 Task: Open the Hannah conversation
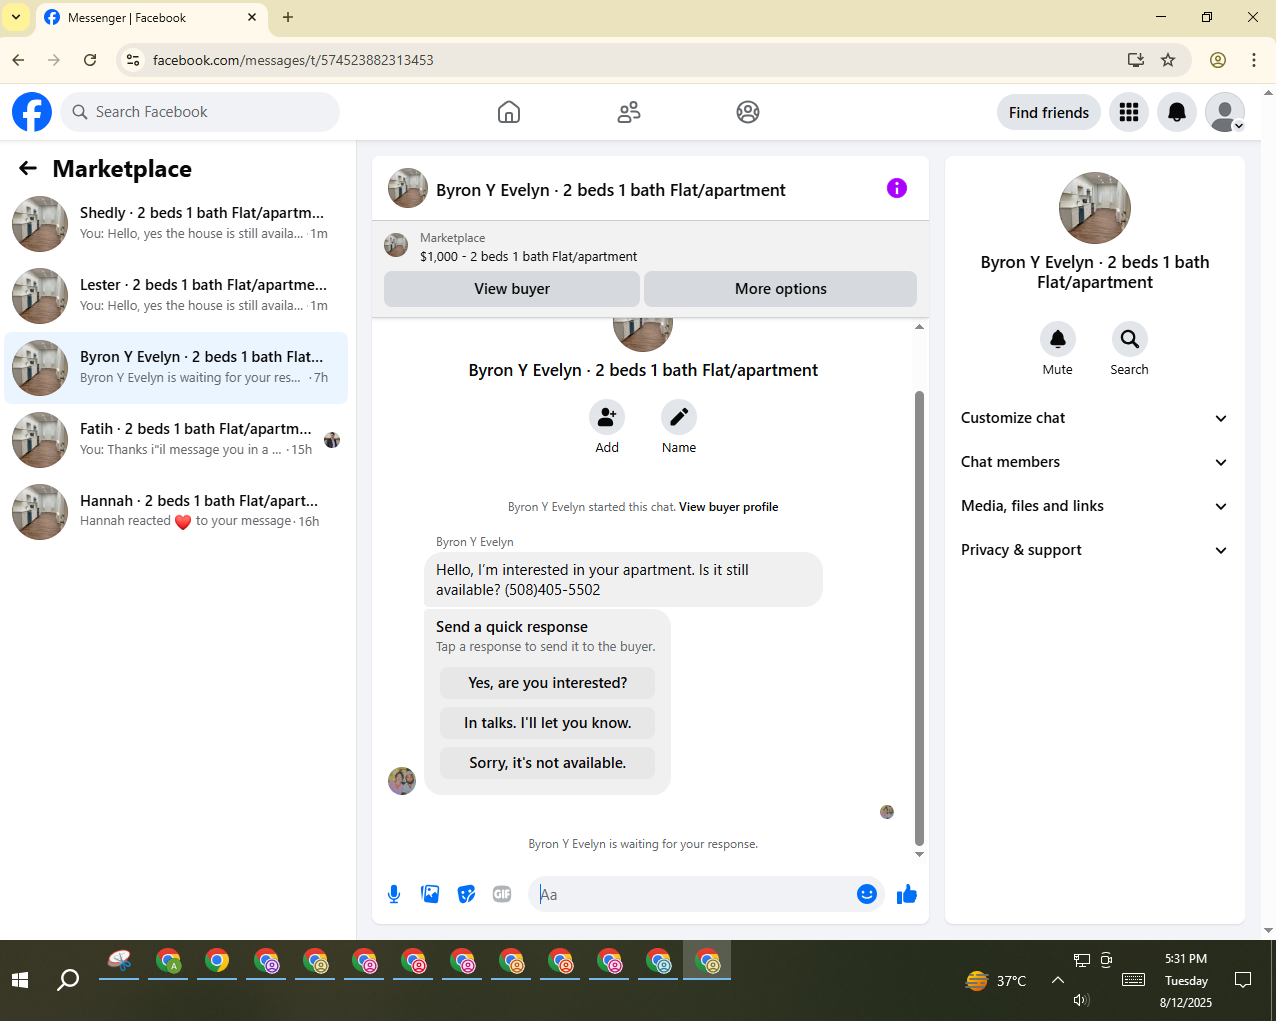(x=176, y=512)
